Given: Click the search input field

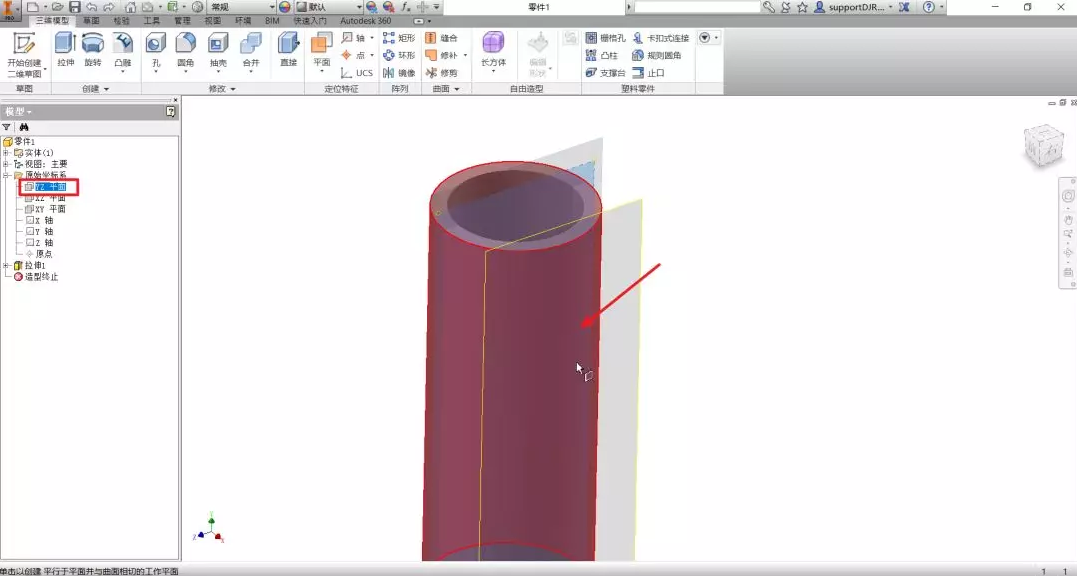Looking at the screenshot, I should [x=696, y=7].
